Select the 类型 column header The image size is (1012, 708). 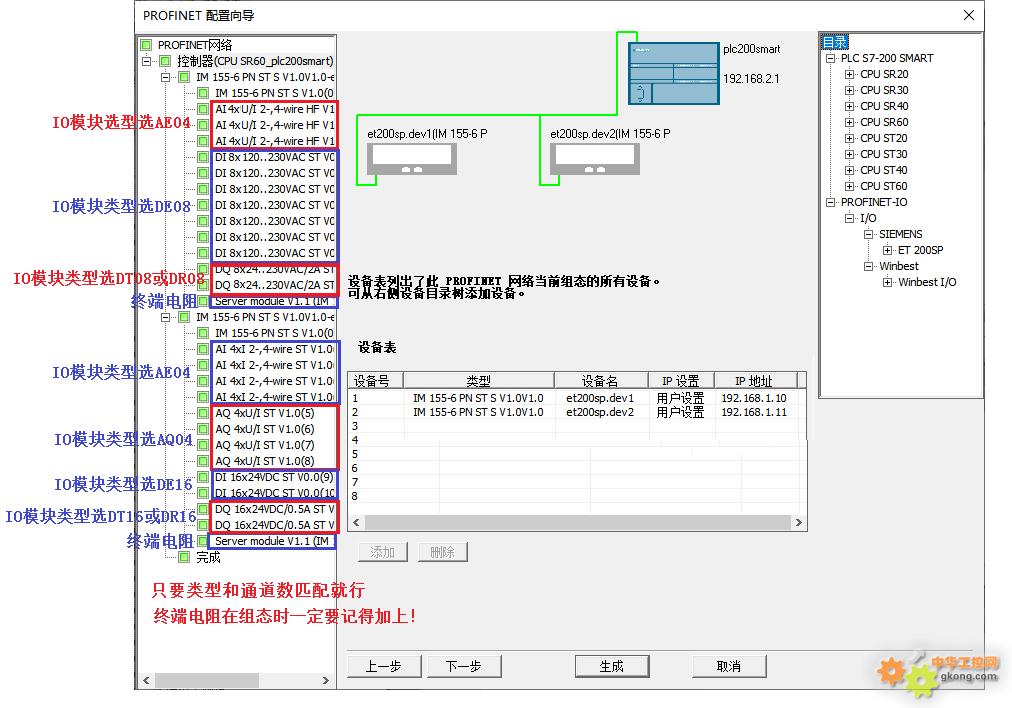tap(478, 380)
